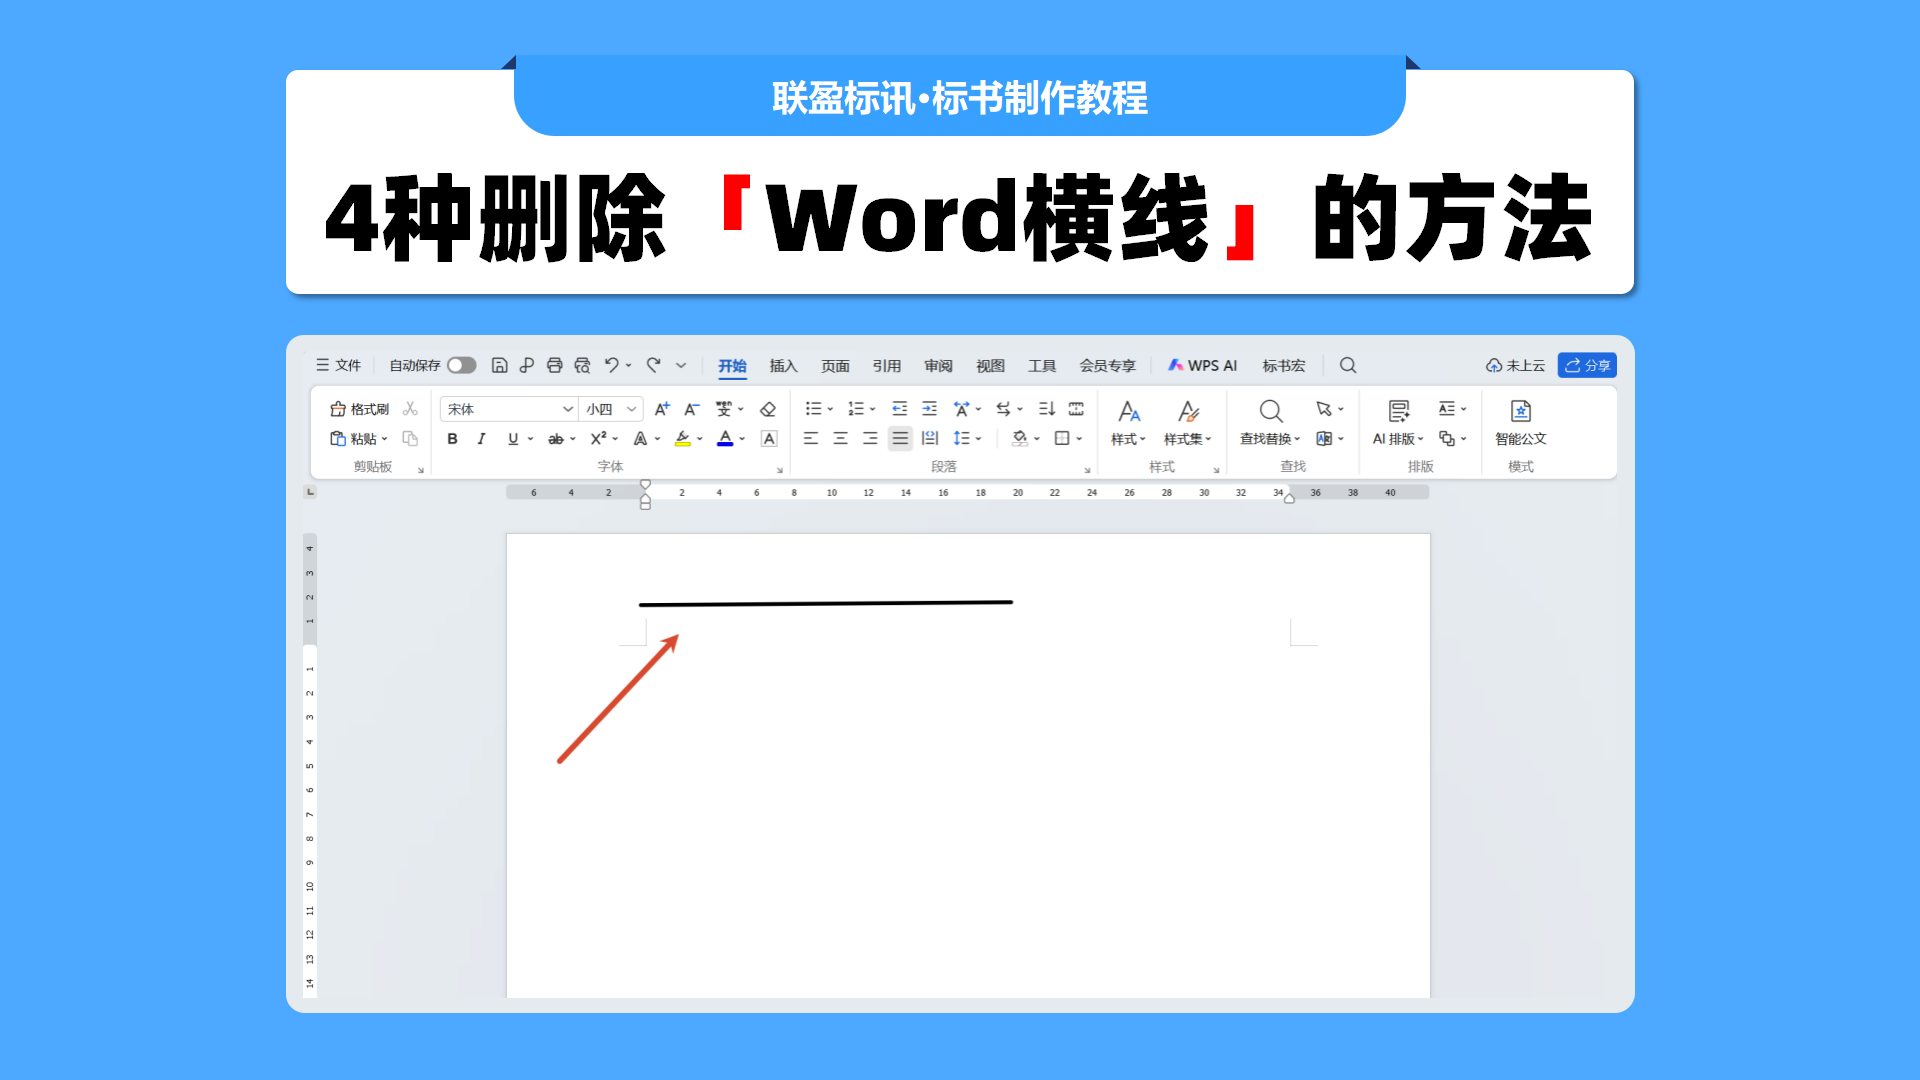Toggle Strikethrough formatting
Viewport: 1920px width, 1080px height.
coord(556,438)
